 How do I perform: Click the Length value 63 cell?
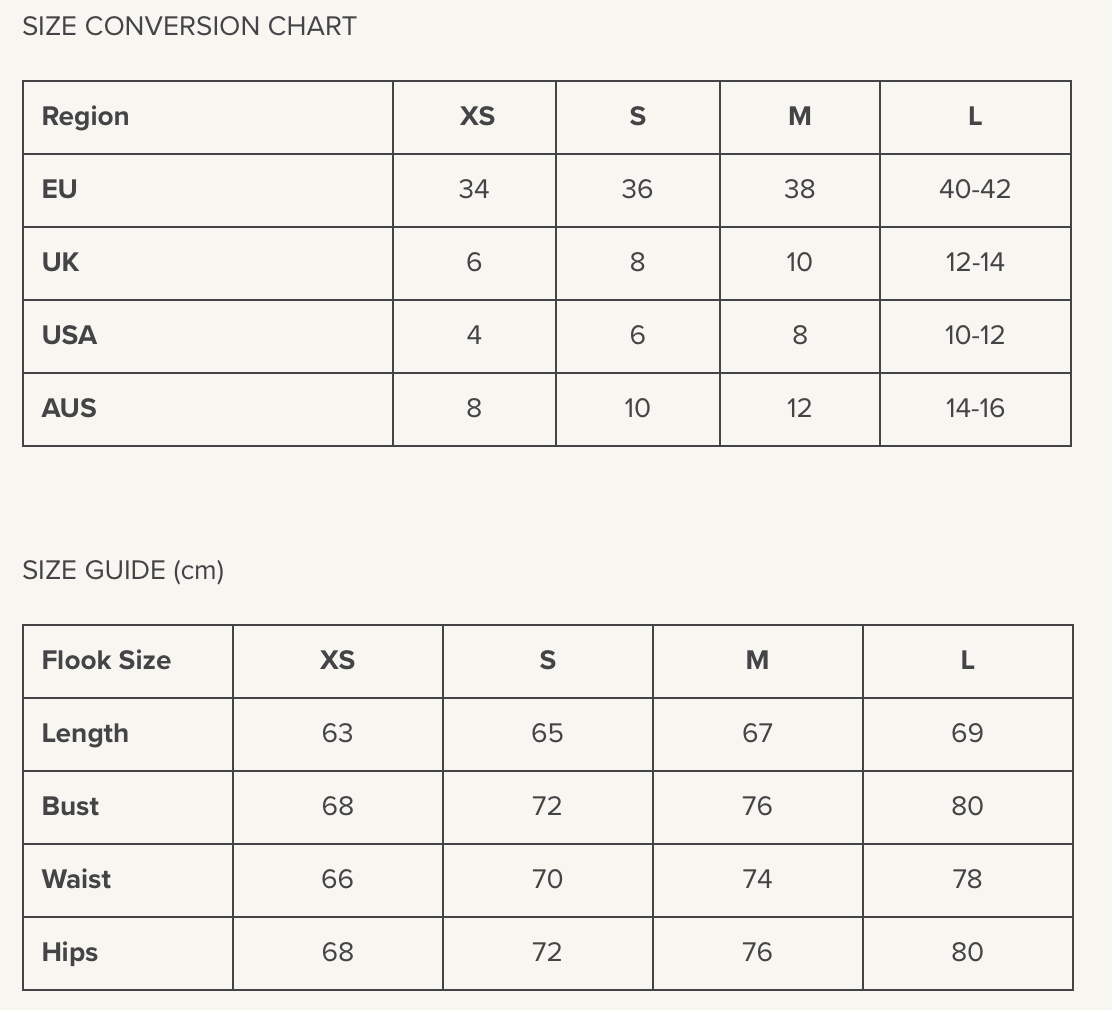[338, 734]
